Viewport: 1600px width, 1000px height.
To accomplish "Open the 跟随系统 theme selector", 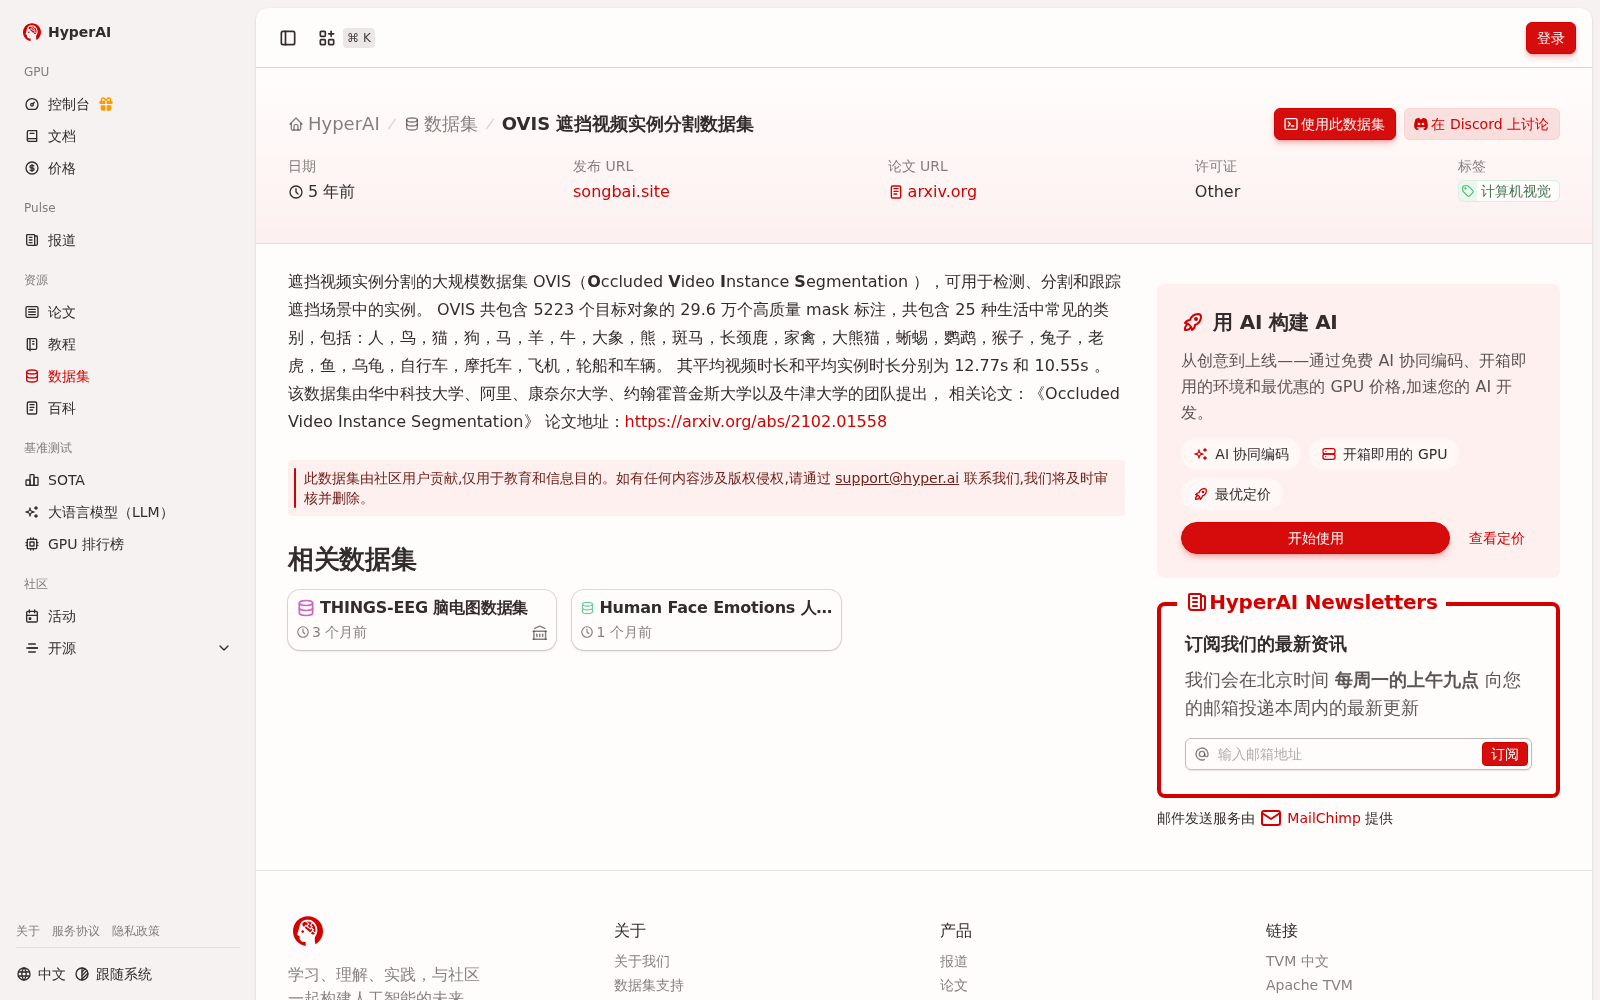I will pos(113,974).
